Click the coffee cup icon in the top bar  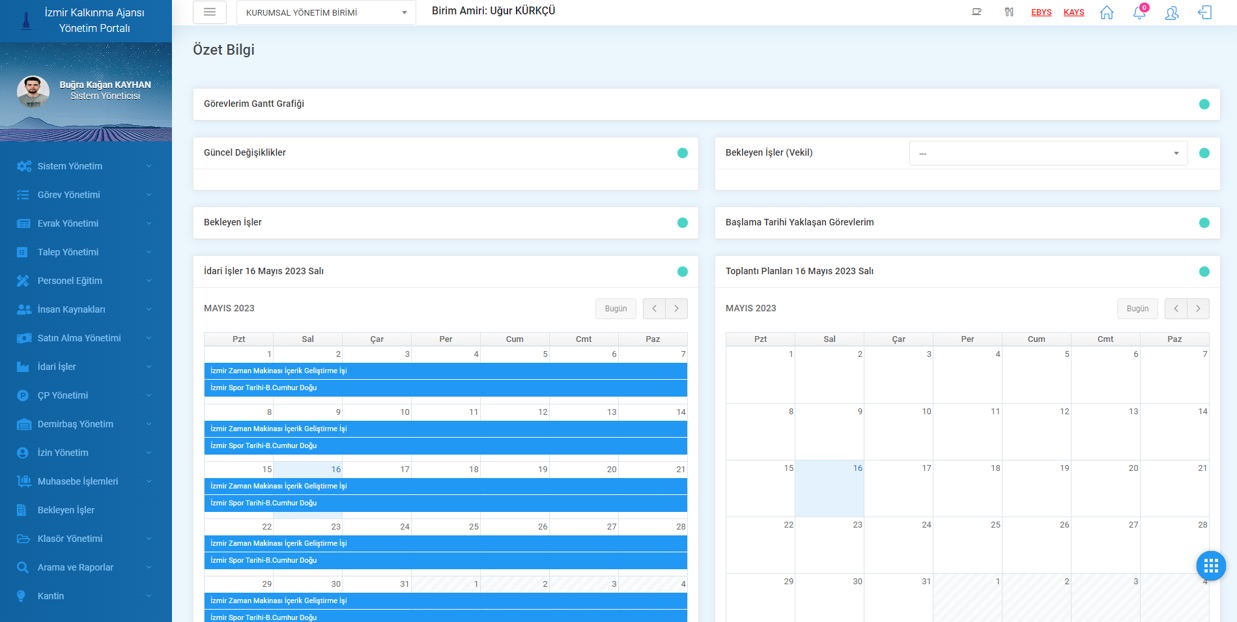(977, 13)
